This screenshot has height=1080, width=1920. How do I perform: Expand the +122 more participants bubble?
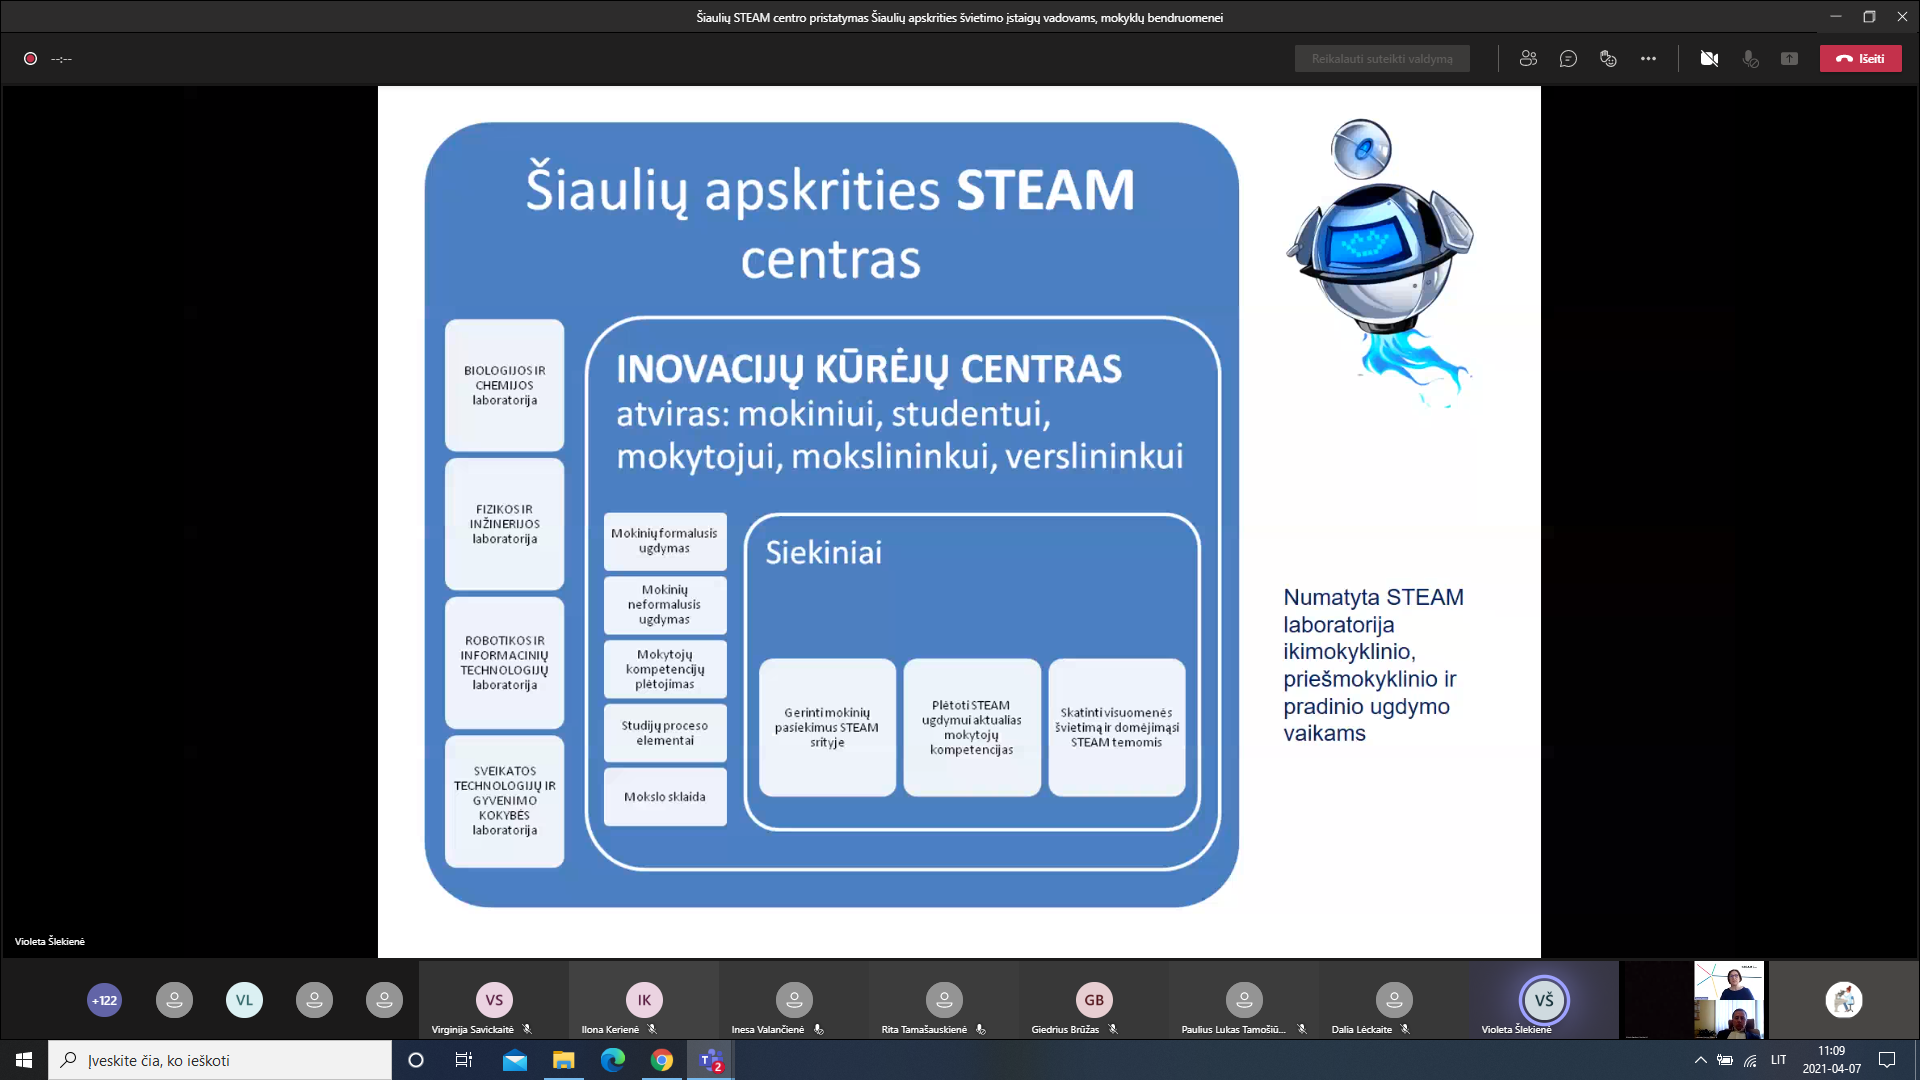tap(104, 1000)
